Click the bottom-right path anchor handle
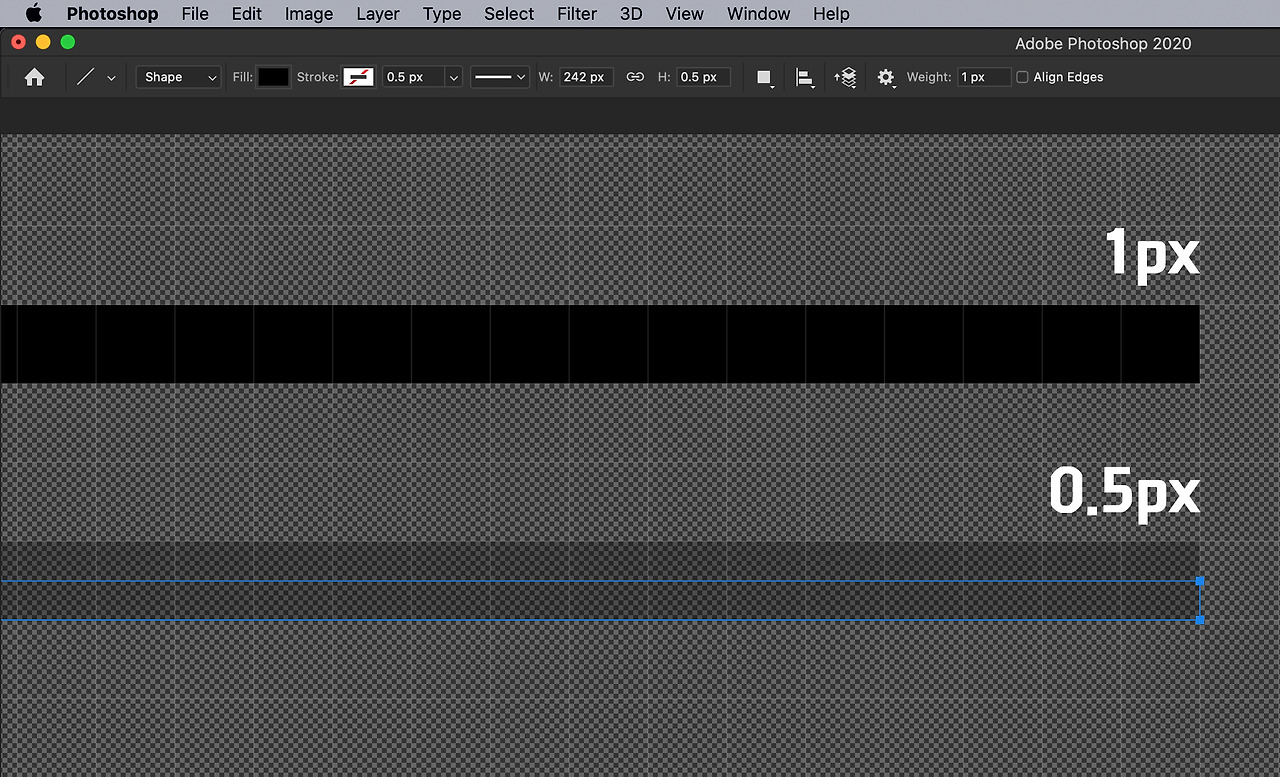The width and height of the screenshot is (1280, 777). [x=1200, y=620]
